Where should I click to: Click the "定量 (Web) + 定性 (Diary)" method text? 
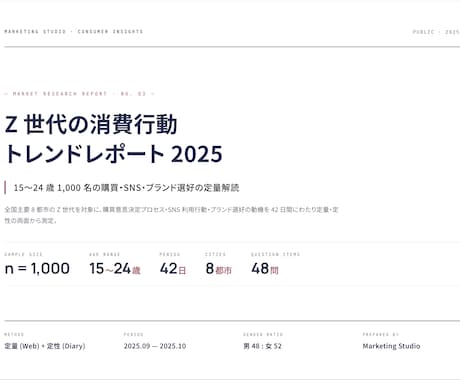tap(45, 346)
